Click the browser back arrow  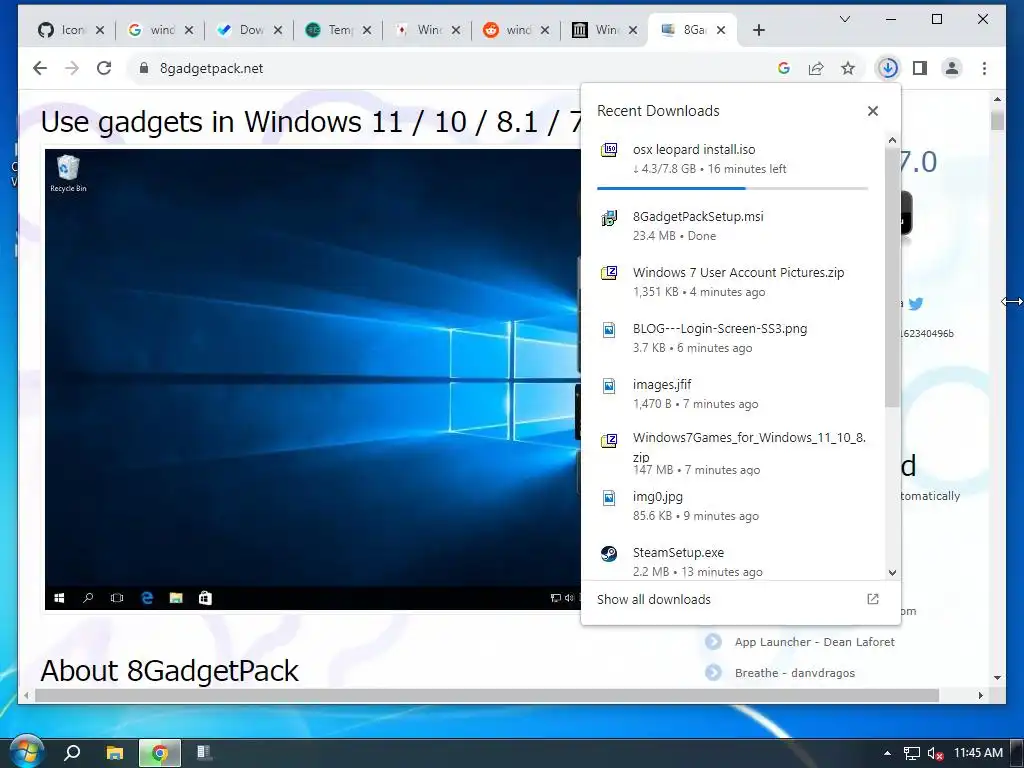coord(40,68)
